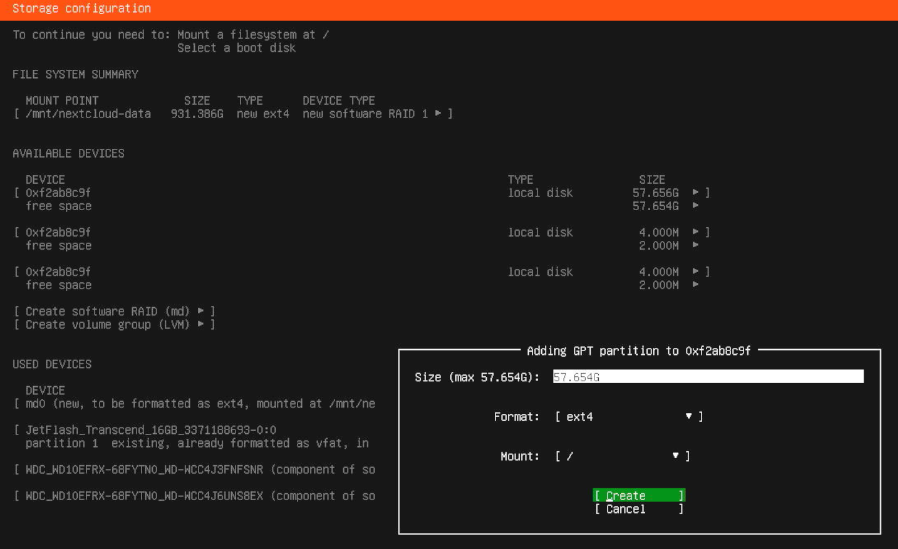Click the arrow beside Create software RAID (md)
Viewport: 898px width, 549px height.
point(201,311)
